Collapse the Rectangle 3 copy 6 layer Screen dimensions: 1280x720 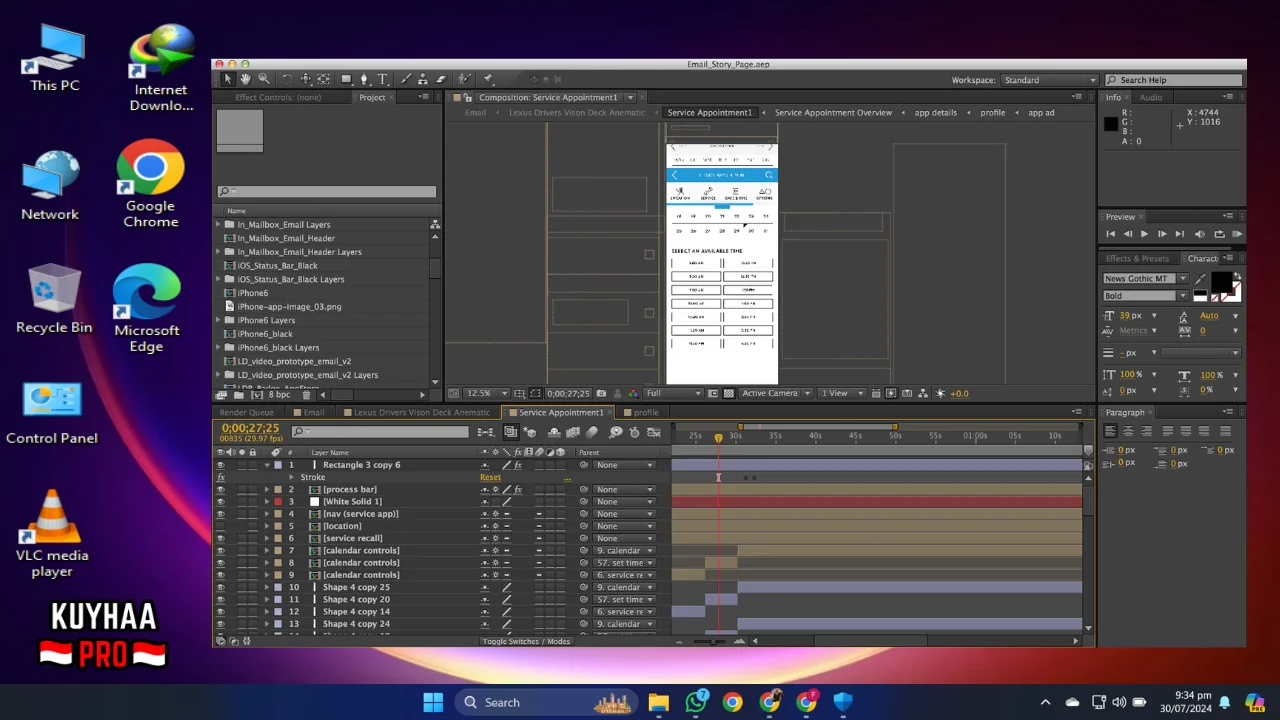(267, 465)
